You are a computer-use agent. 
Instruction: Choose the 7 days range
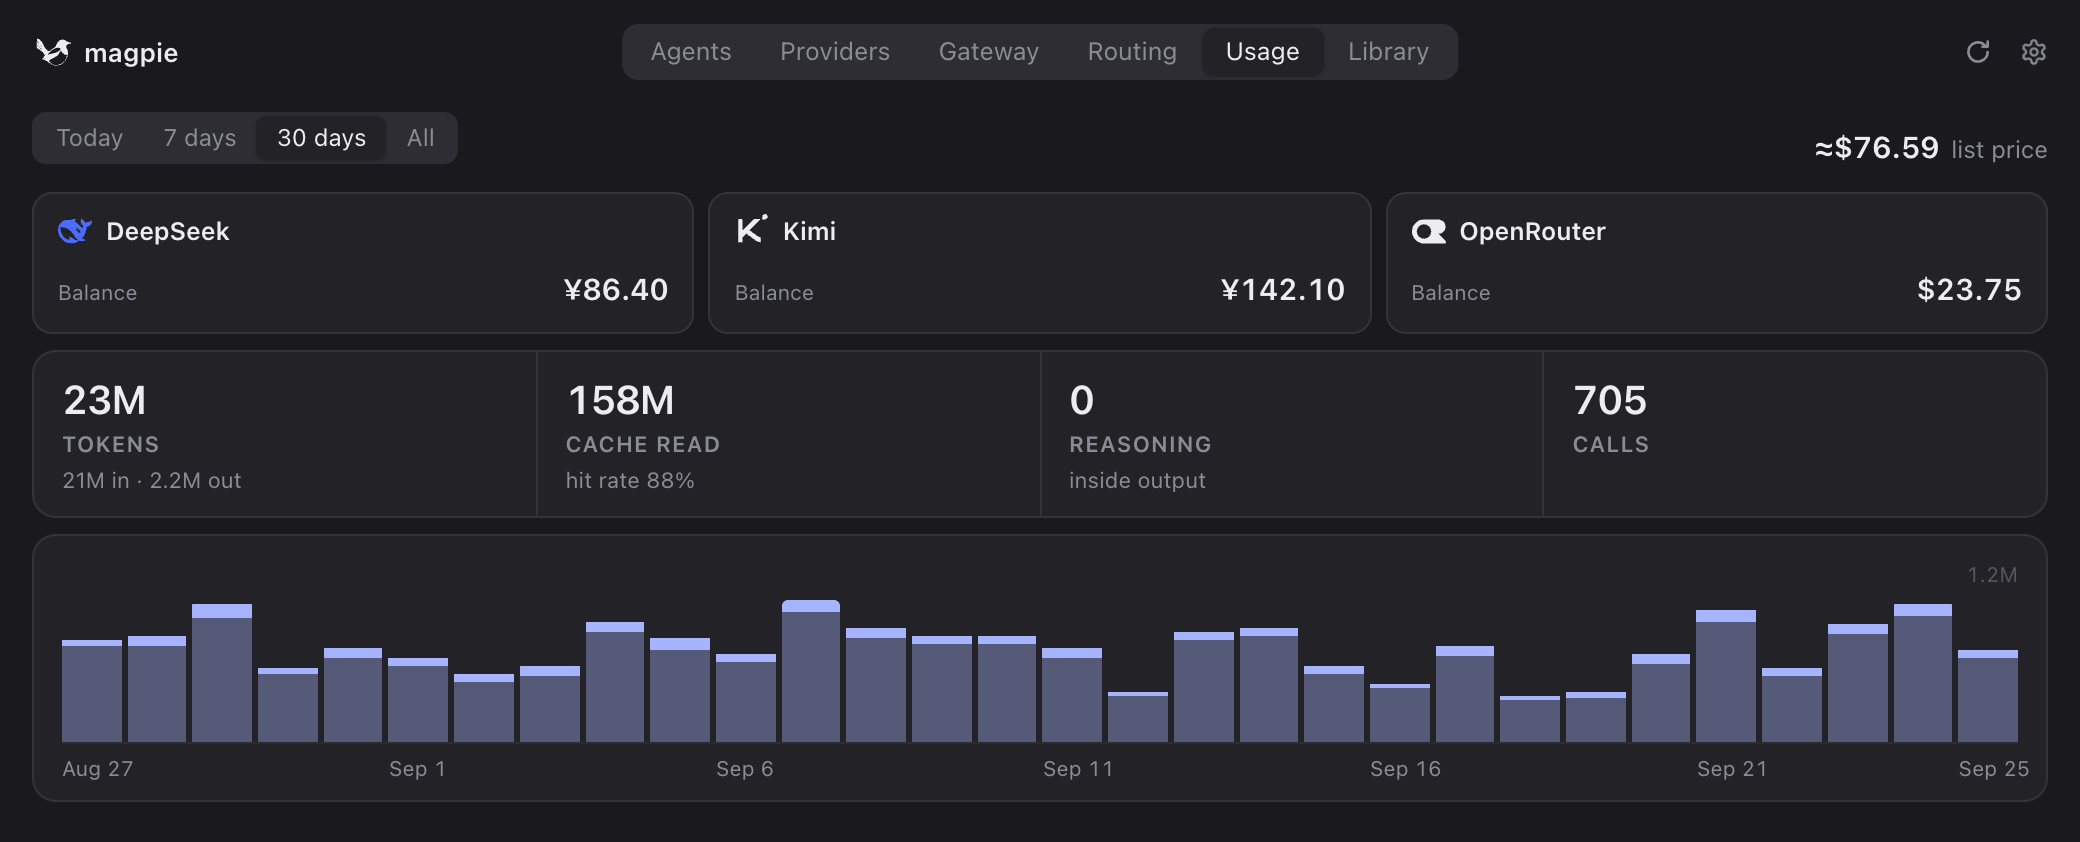coord(200,138)
